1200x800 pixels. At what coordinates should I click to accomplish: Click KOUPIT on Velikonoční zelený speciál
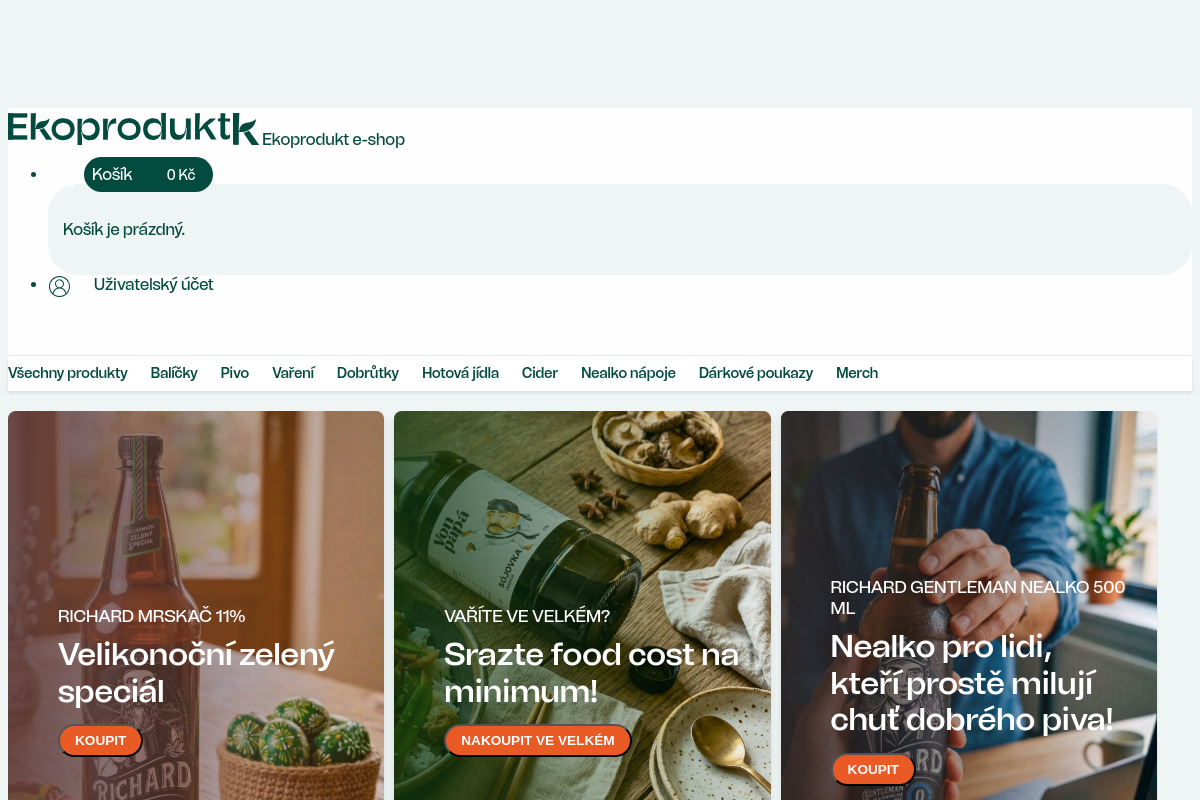(100, 740)
